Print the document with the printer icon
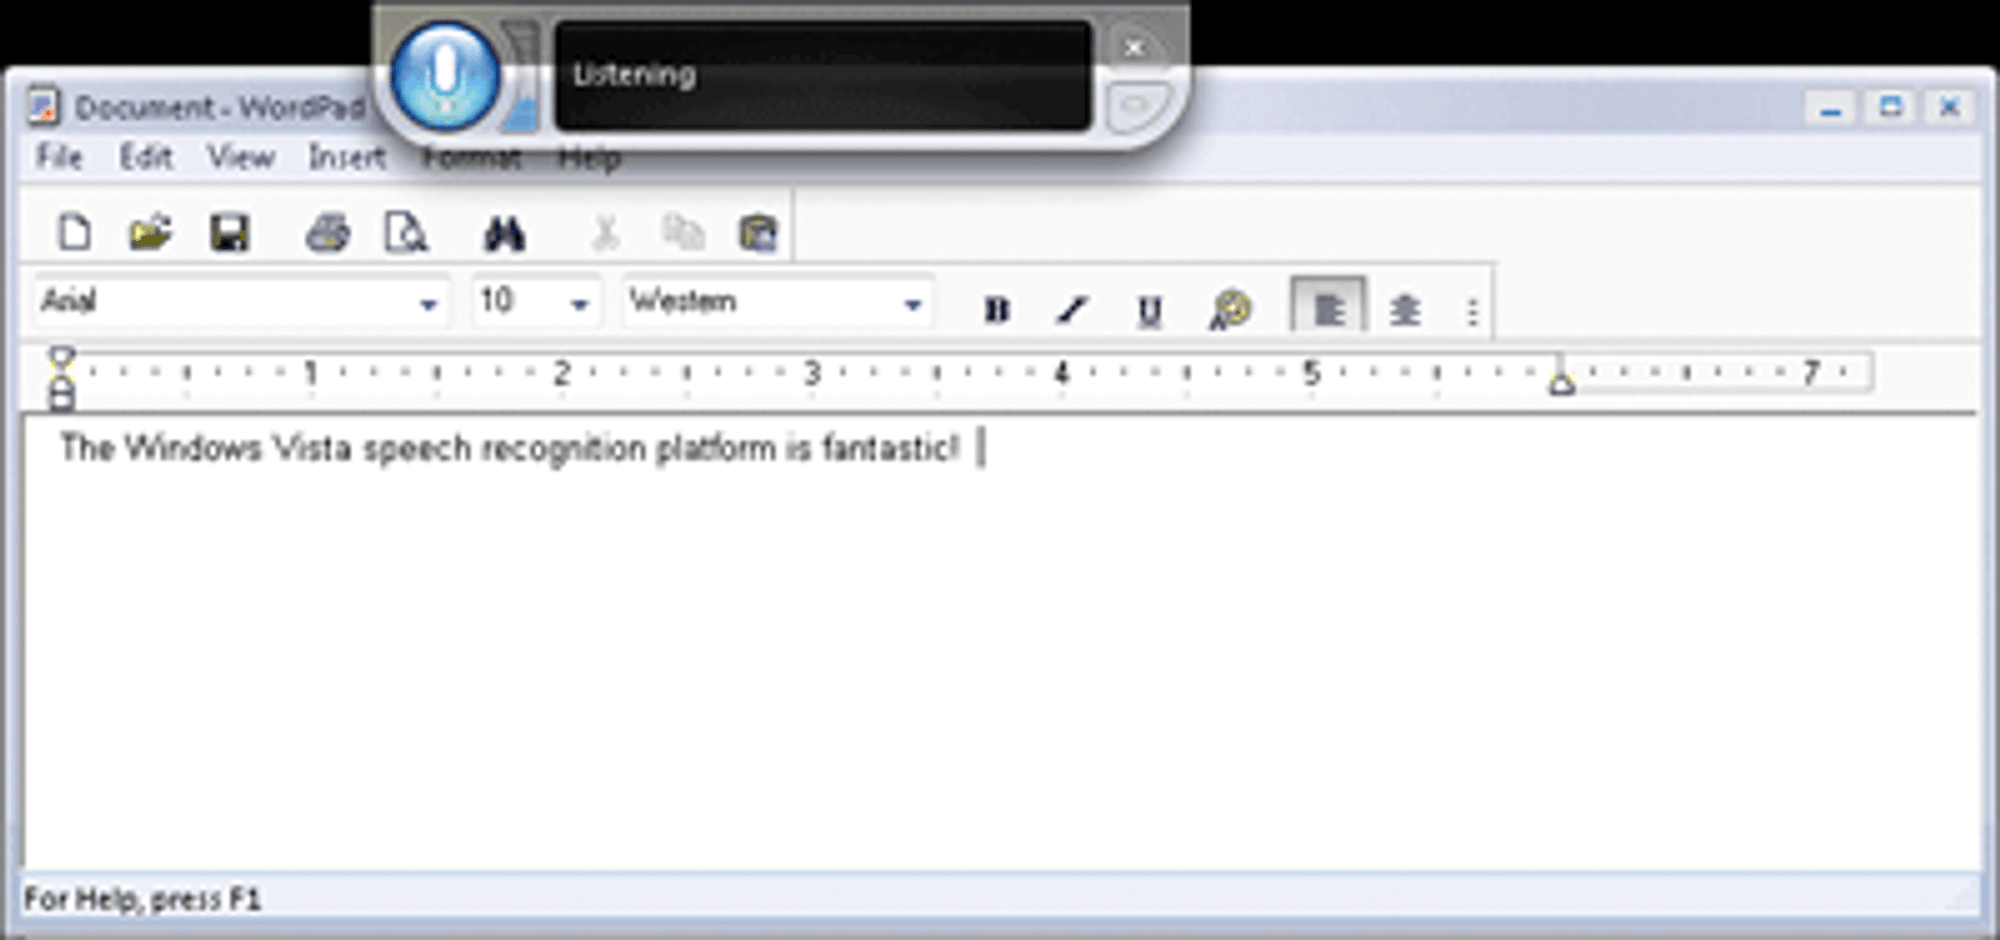The image size is (2000, 940). [x=327, y=234]
